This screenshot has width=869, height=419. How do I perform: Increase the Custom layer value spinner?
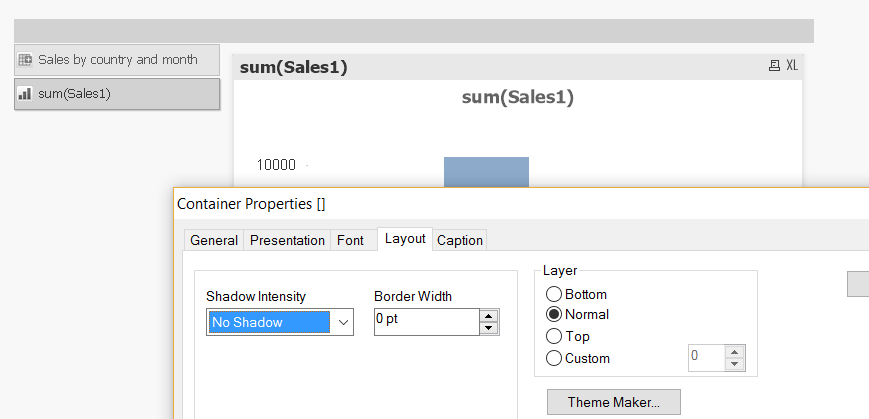tap(735, 352)
